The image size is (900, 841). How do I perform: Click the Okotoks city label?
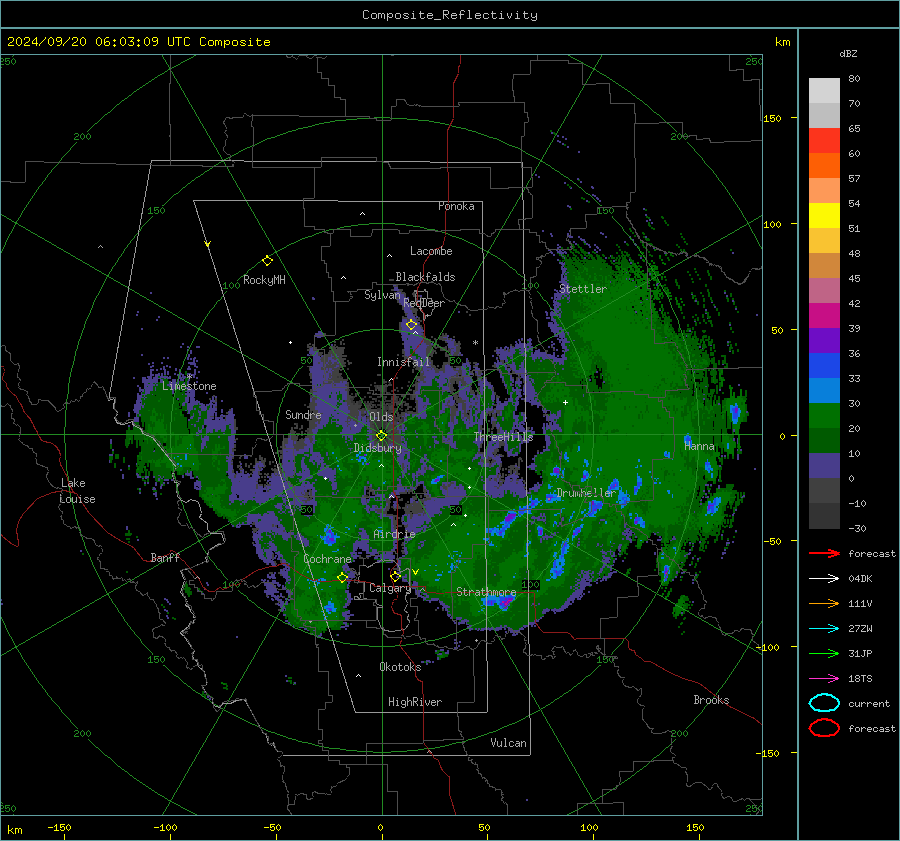400,667
